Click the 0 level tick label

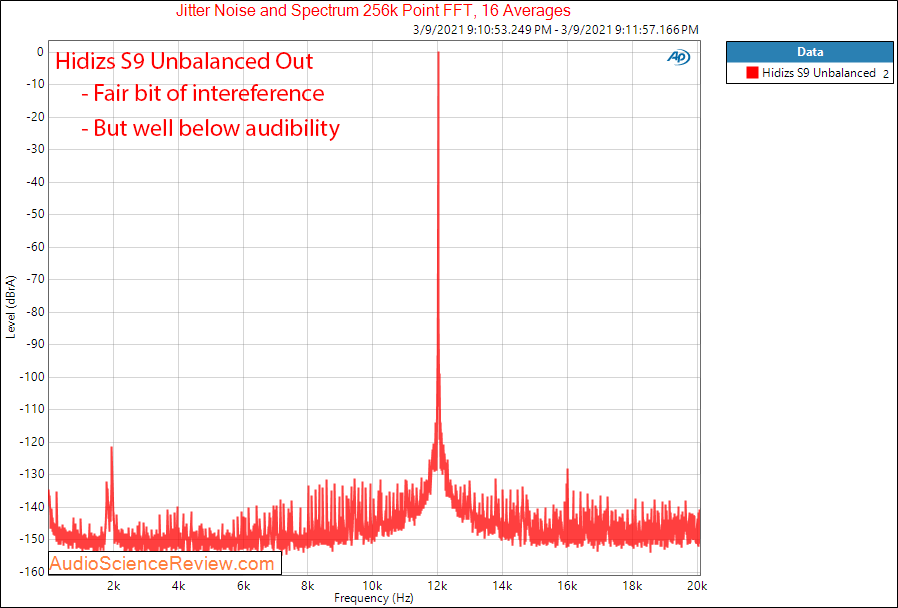click(40, 52)
